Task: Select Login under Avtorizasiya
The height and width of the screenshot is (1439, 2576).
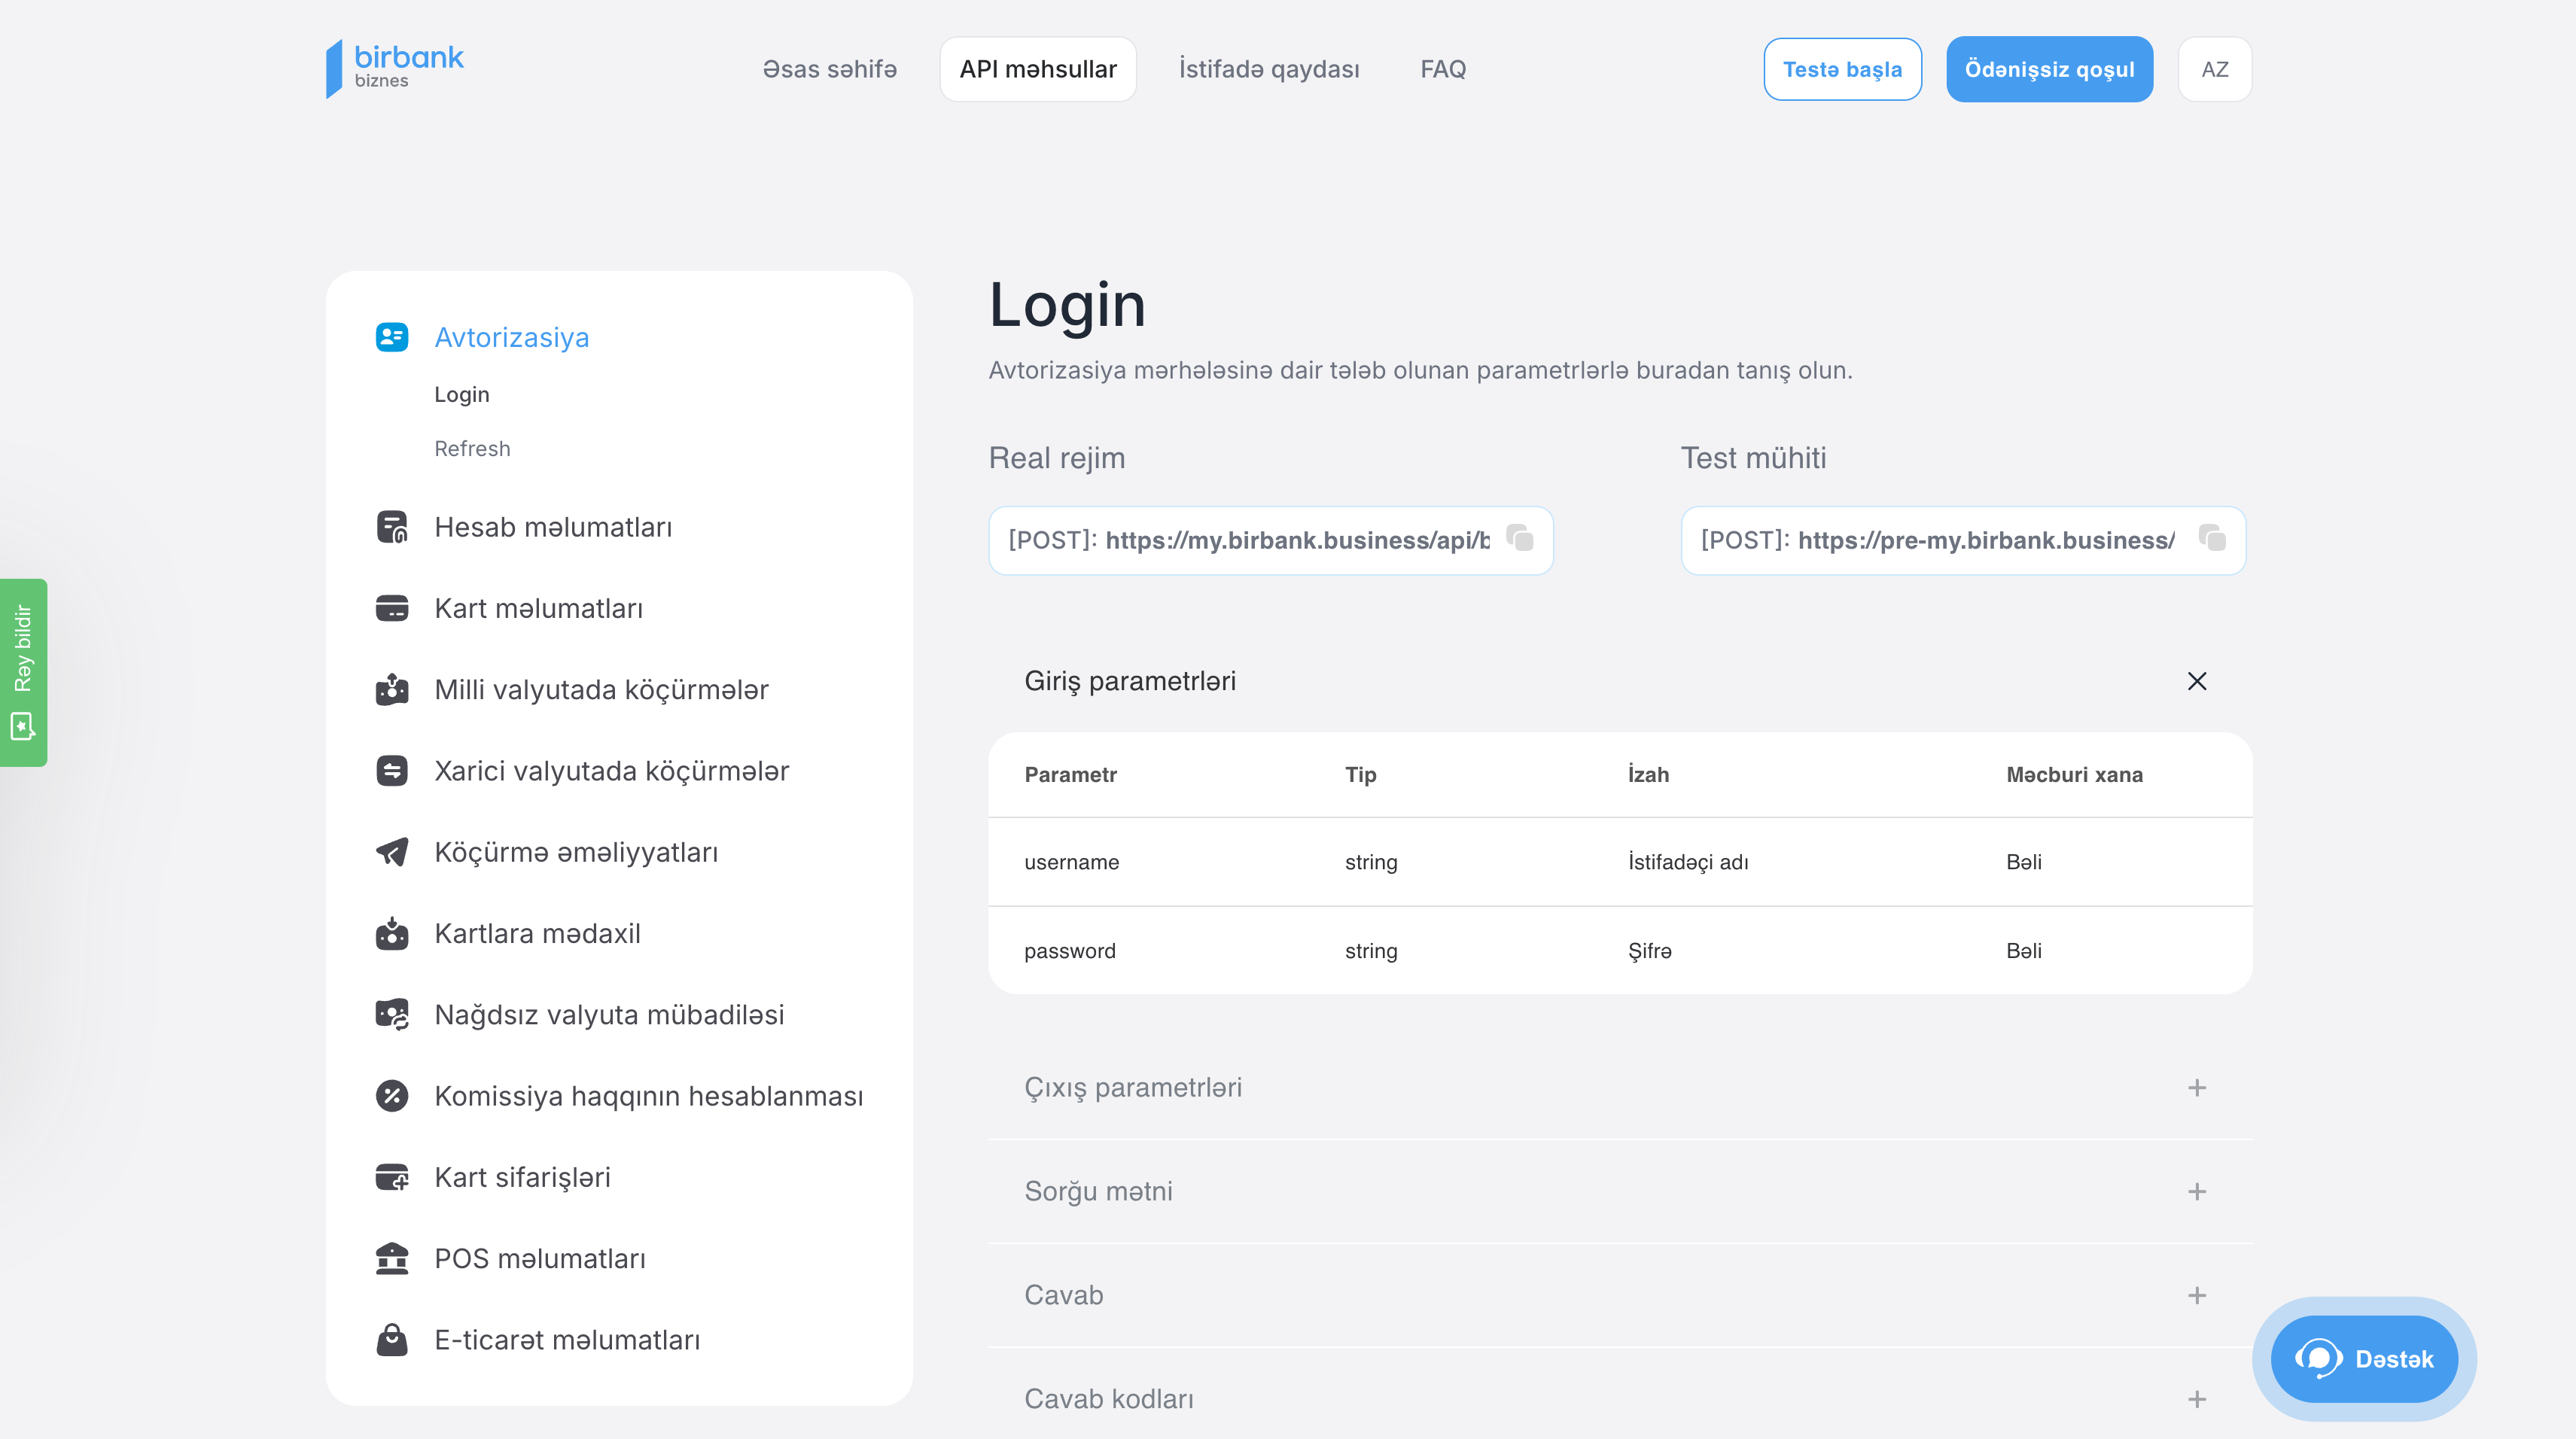Action: tap(461, 394)
